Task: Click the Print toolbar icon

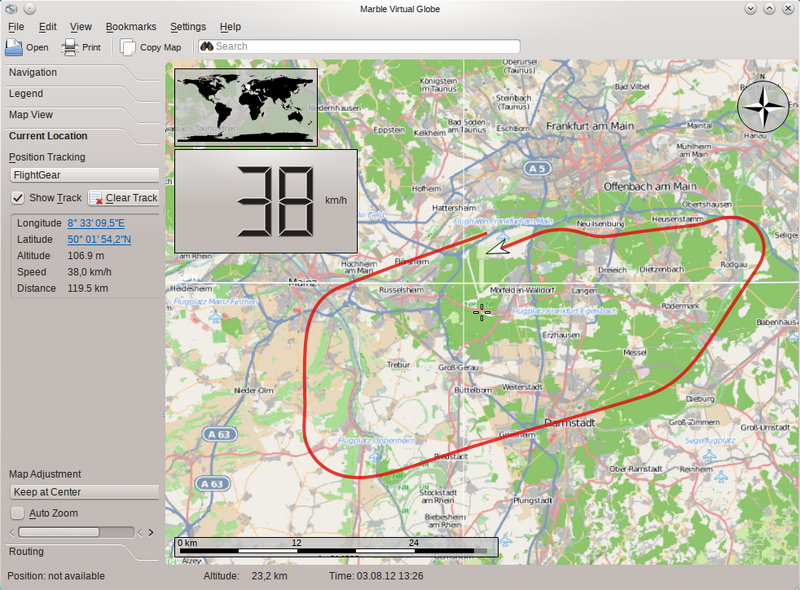Action: [69, 47]
